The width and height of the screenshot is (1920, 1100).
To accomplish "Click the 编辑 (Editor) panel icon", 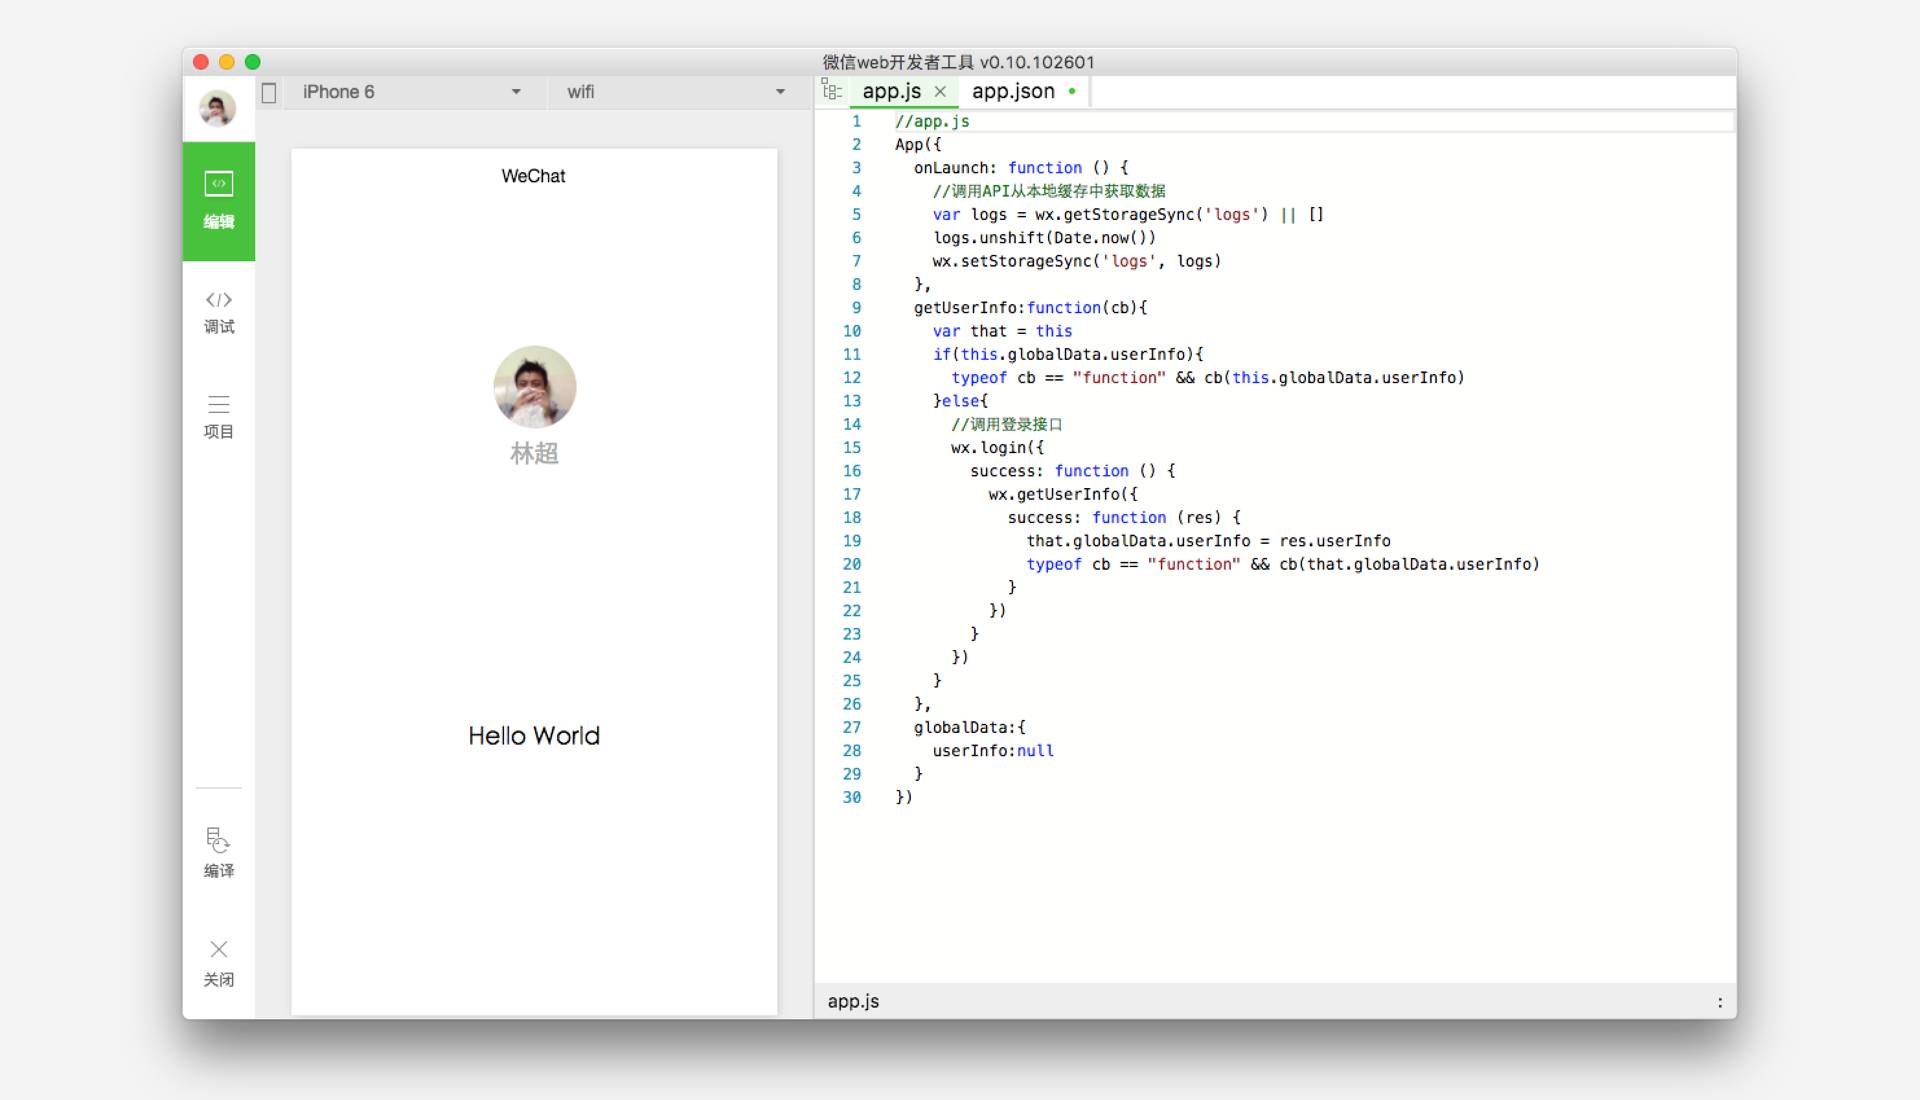I will [x=216, y=198].
